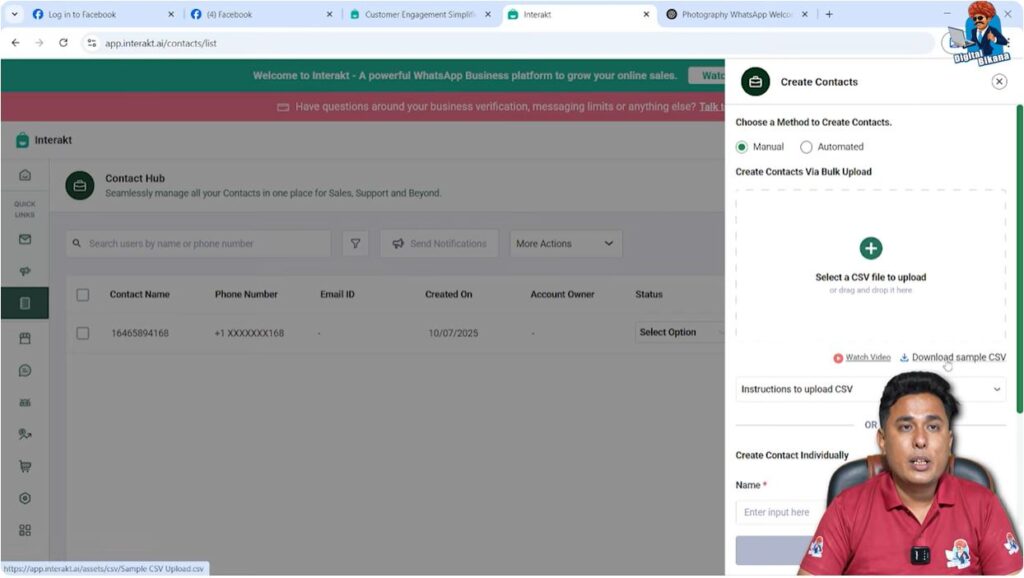The width and height of the screenshot is (1024, 578).
Task: Click the Send Notifications button
Action: (x=440, y=244)
